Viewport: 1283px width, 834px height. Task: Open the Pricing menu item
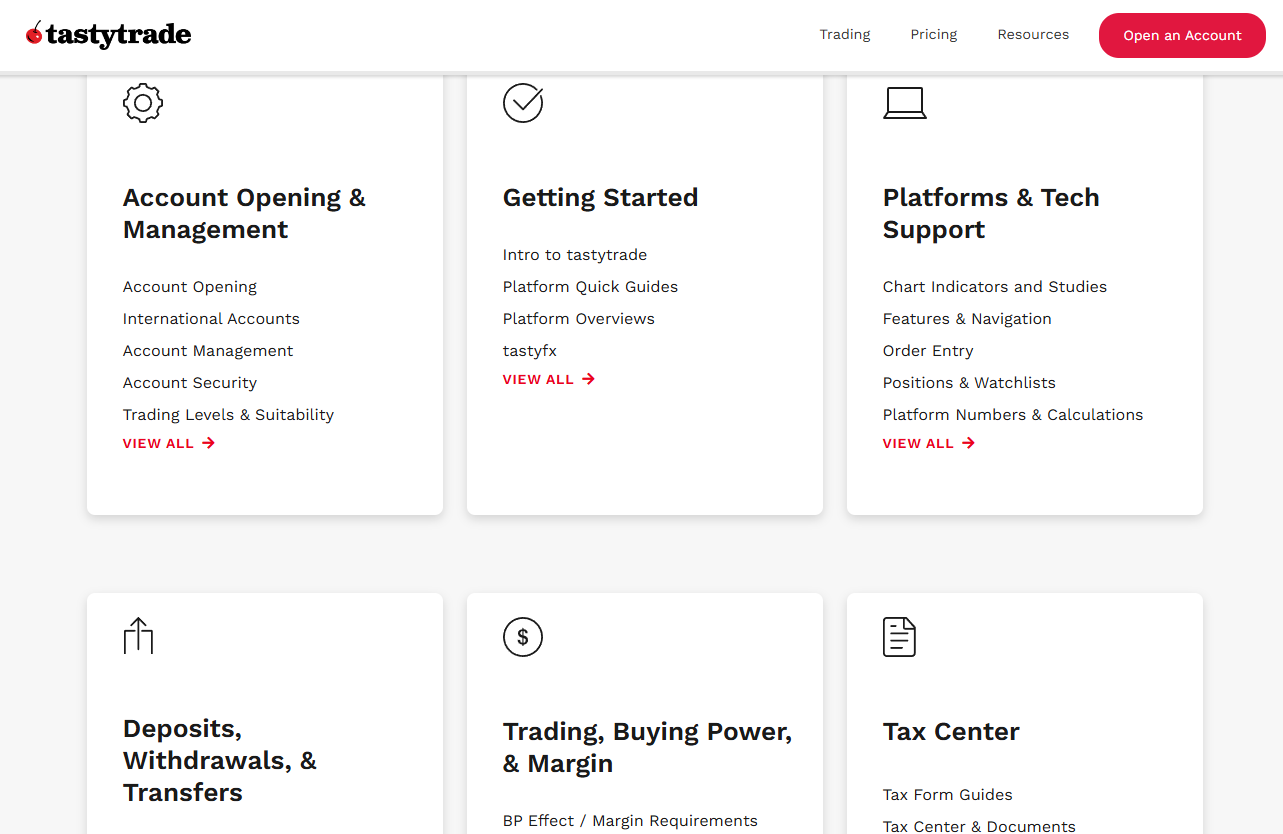(x=934, y=35)
